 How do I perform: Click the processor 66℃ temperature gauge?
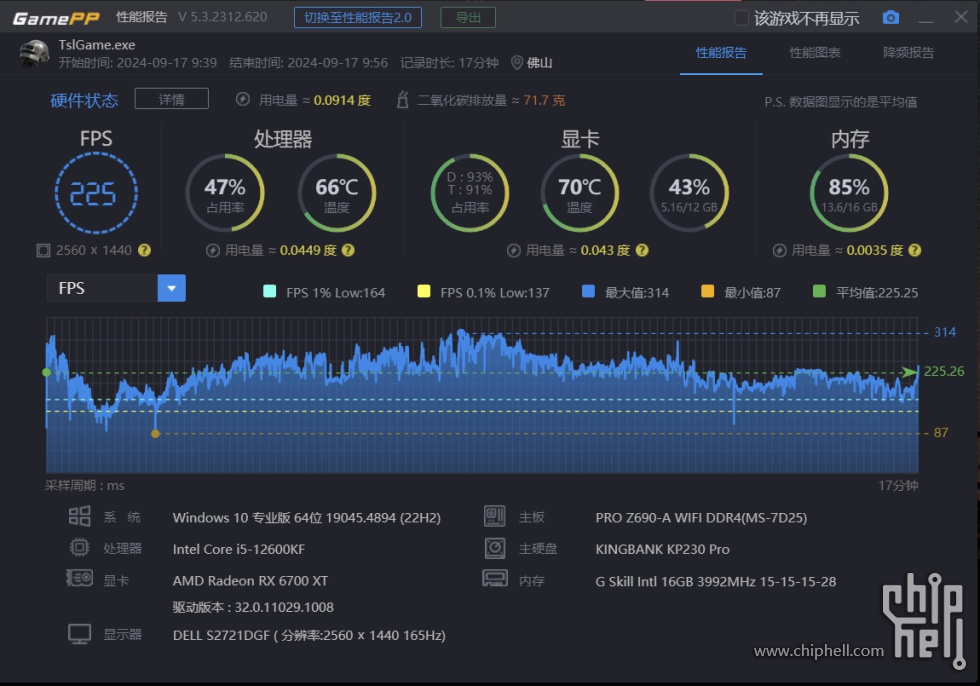[337, 193]
